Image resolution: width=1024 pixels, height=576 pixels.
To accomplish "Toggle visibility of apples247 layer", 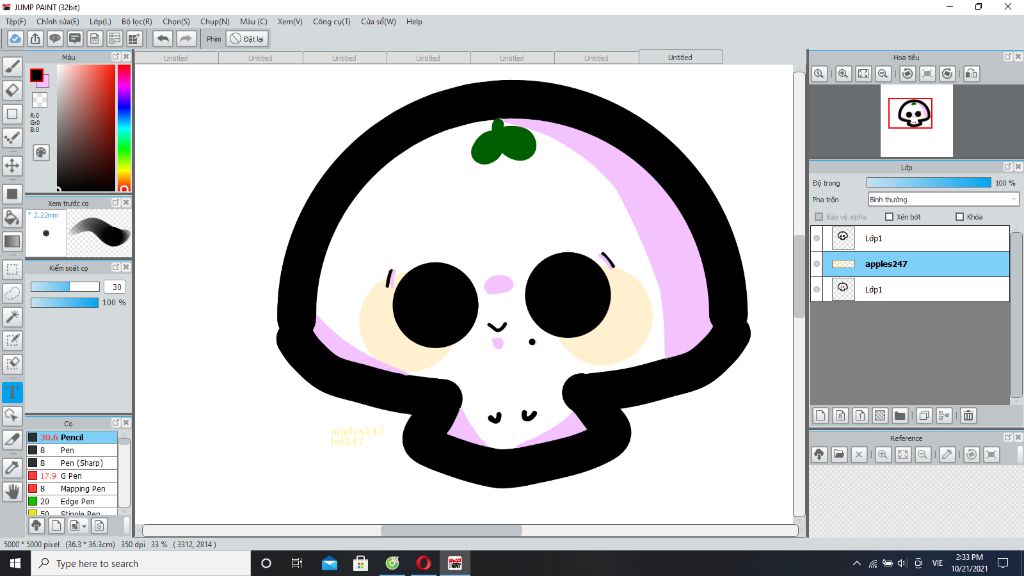I will pyautogui.click(x=817, y=264).
